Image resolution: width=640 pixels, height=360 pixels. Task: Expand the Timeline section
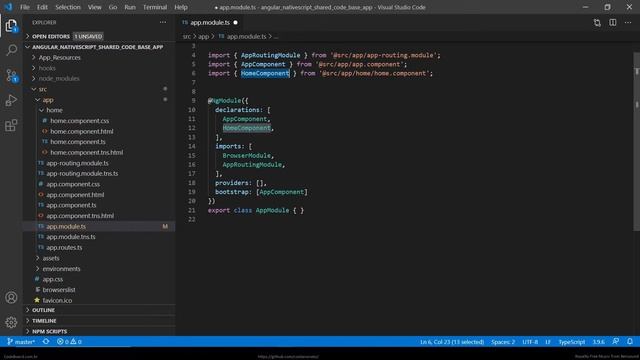[99, 321]
